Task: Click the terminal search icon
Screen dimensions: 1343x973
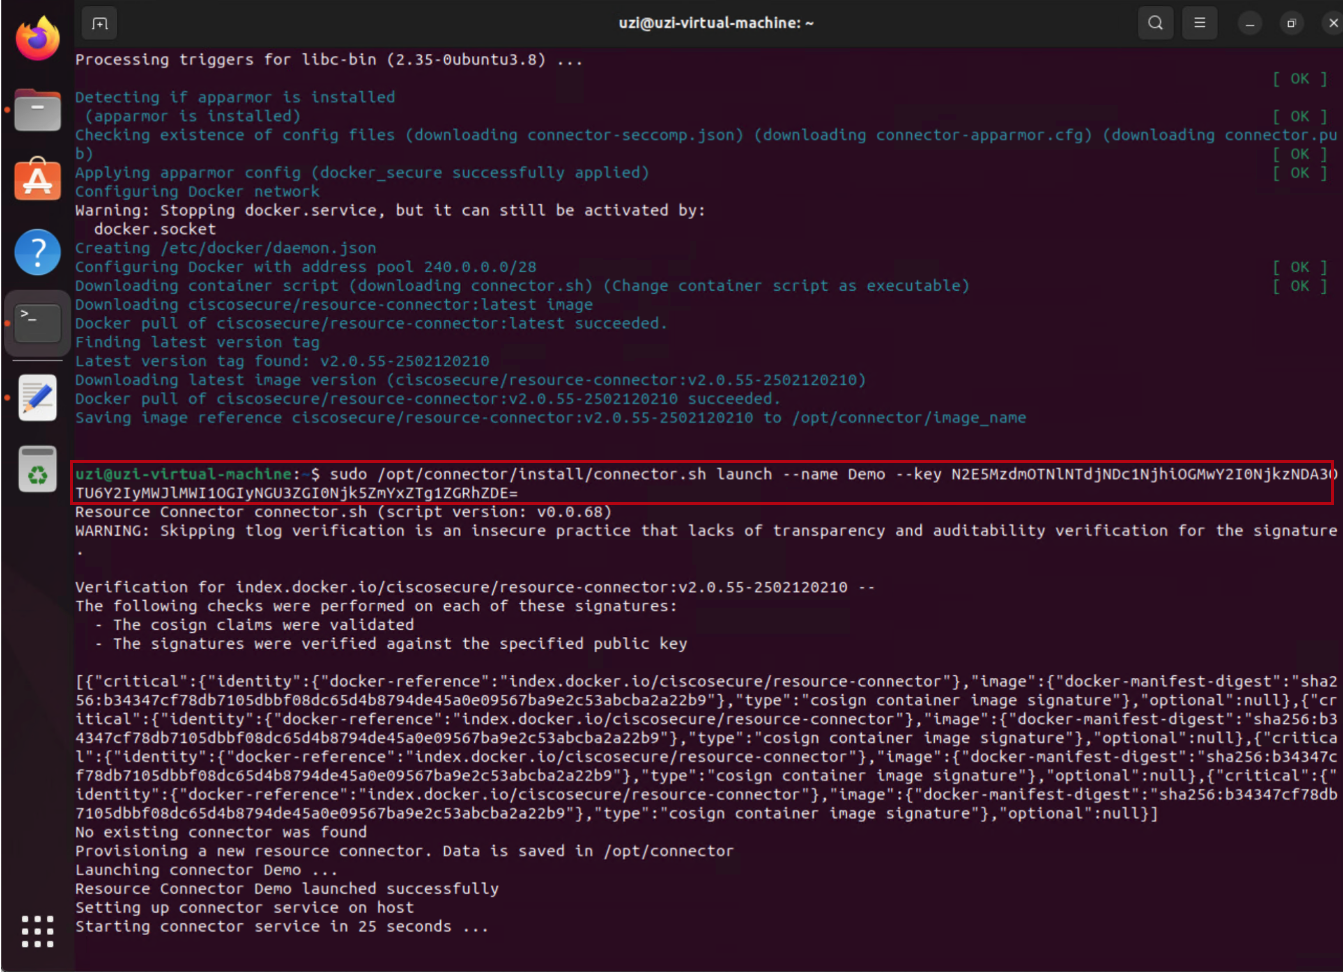Action: [x=1155, y=23]
